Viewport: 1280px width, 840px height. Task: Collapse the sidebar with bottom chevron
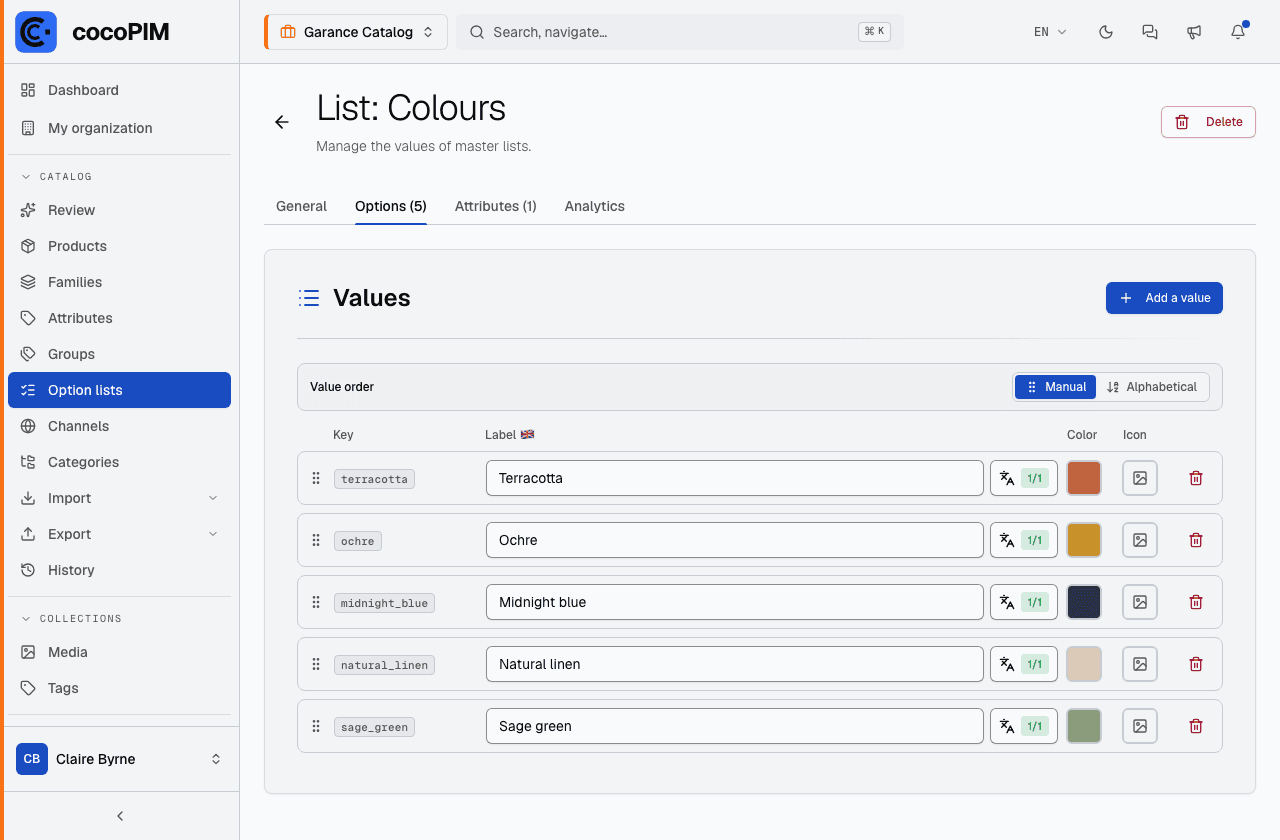click(120, 816)
